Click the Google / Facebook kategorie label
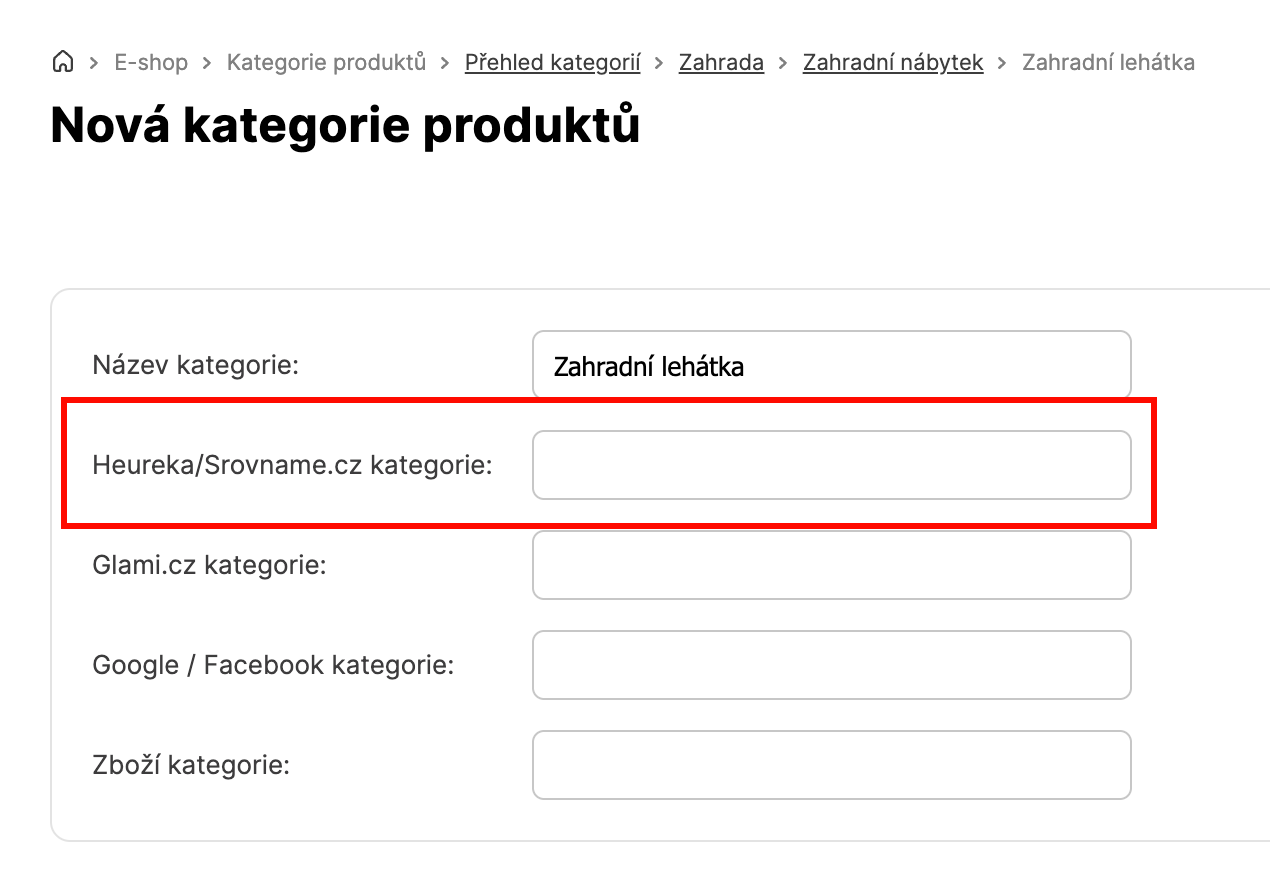Image resolution: width=1270 pixels, height=896 pixels. (x=273, y=665)
